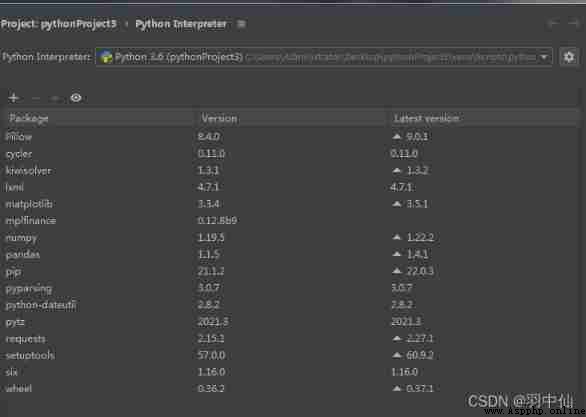Viewport: 586px width, 417px height.
Task: Click the six latest version 1.16.0
Action: pyautogui.click(x=405, y=372)
